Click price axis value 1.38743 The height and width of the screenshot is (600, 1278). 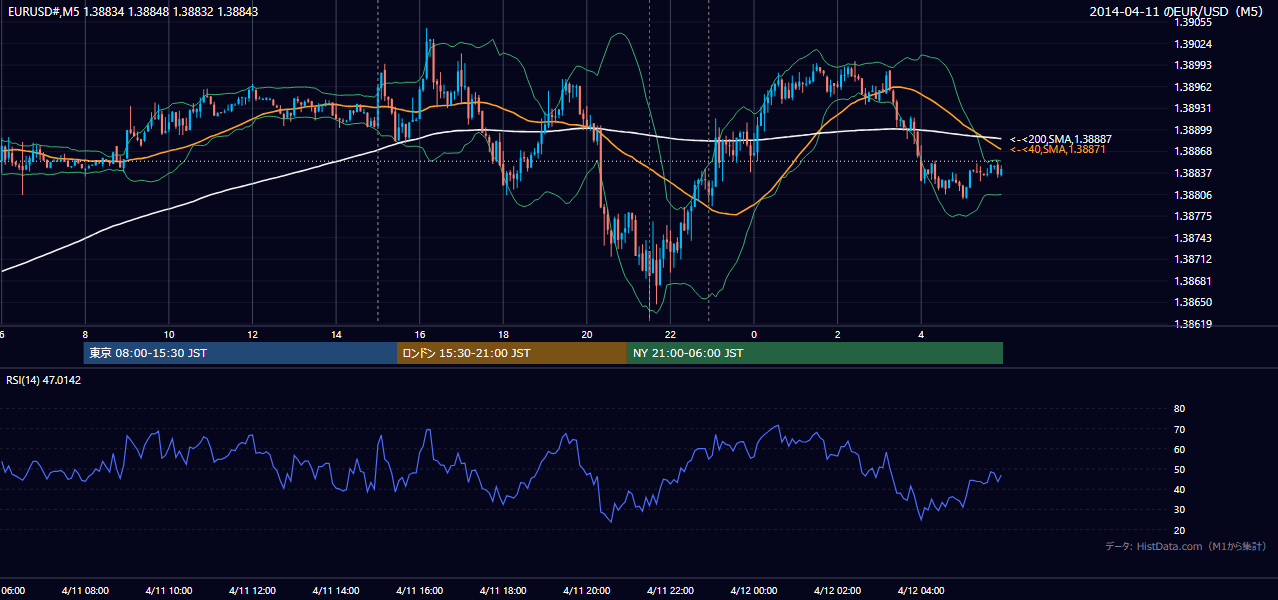point(1194,238)
